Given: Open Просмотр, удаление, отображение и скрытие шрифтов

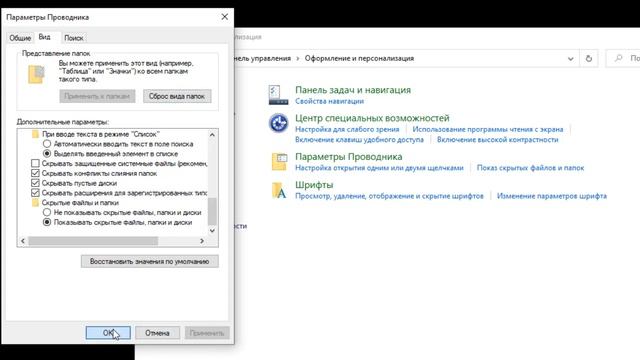Looking at the screenshot, I should 389,196.
